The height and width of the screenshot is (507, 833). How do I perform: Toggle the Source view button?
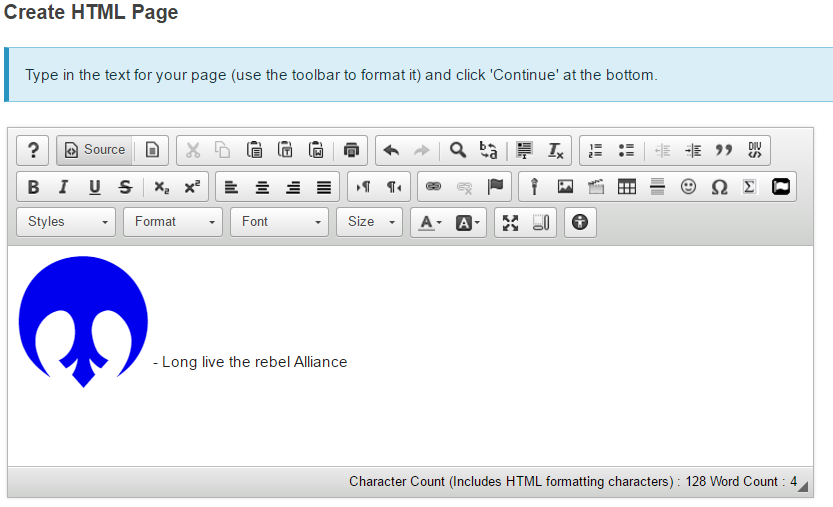tap(95, 150)
